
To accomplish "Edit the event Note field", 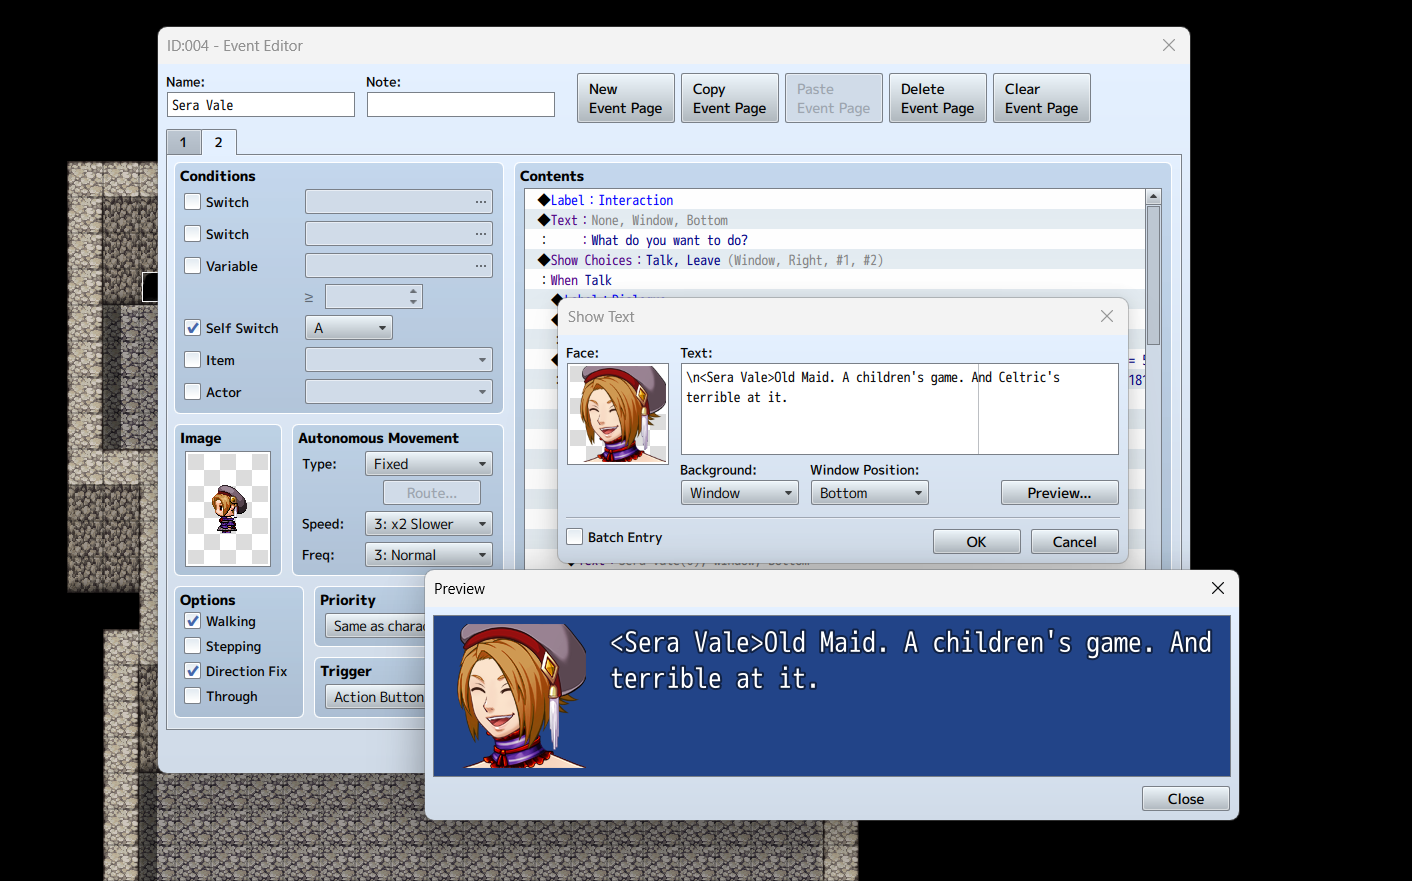I will click(460, 104).
